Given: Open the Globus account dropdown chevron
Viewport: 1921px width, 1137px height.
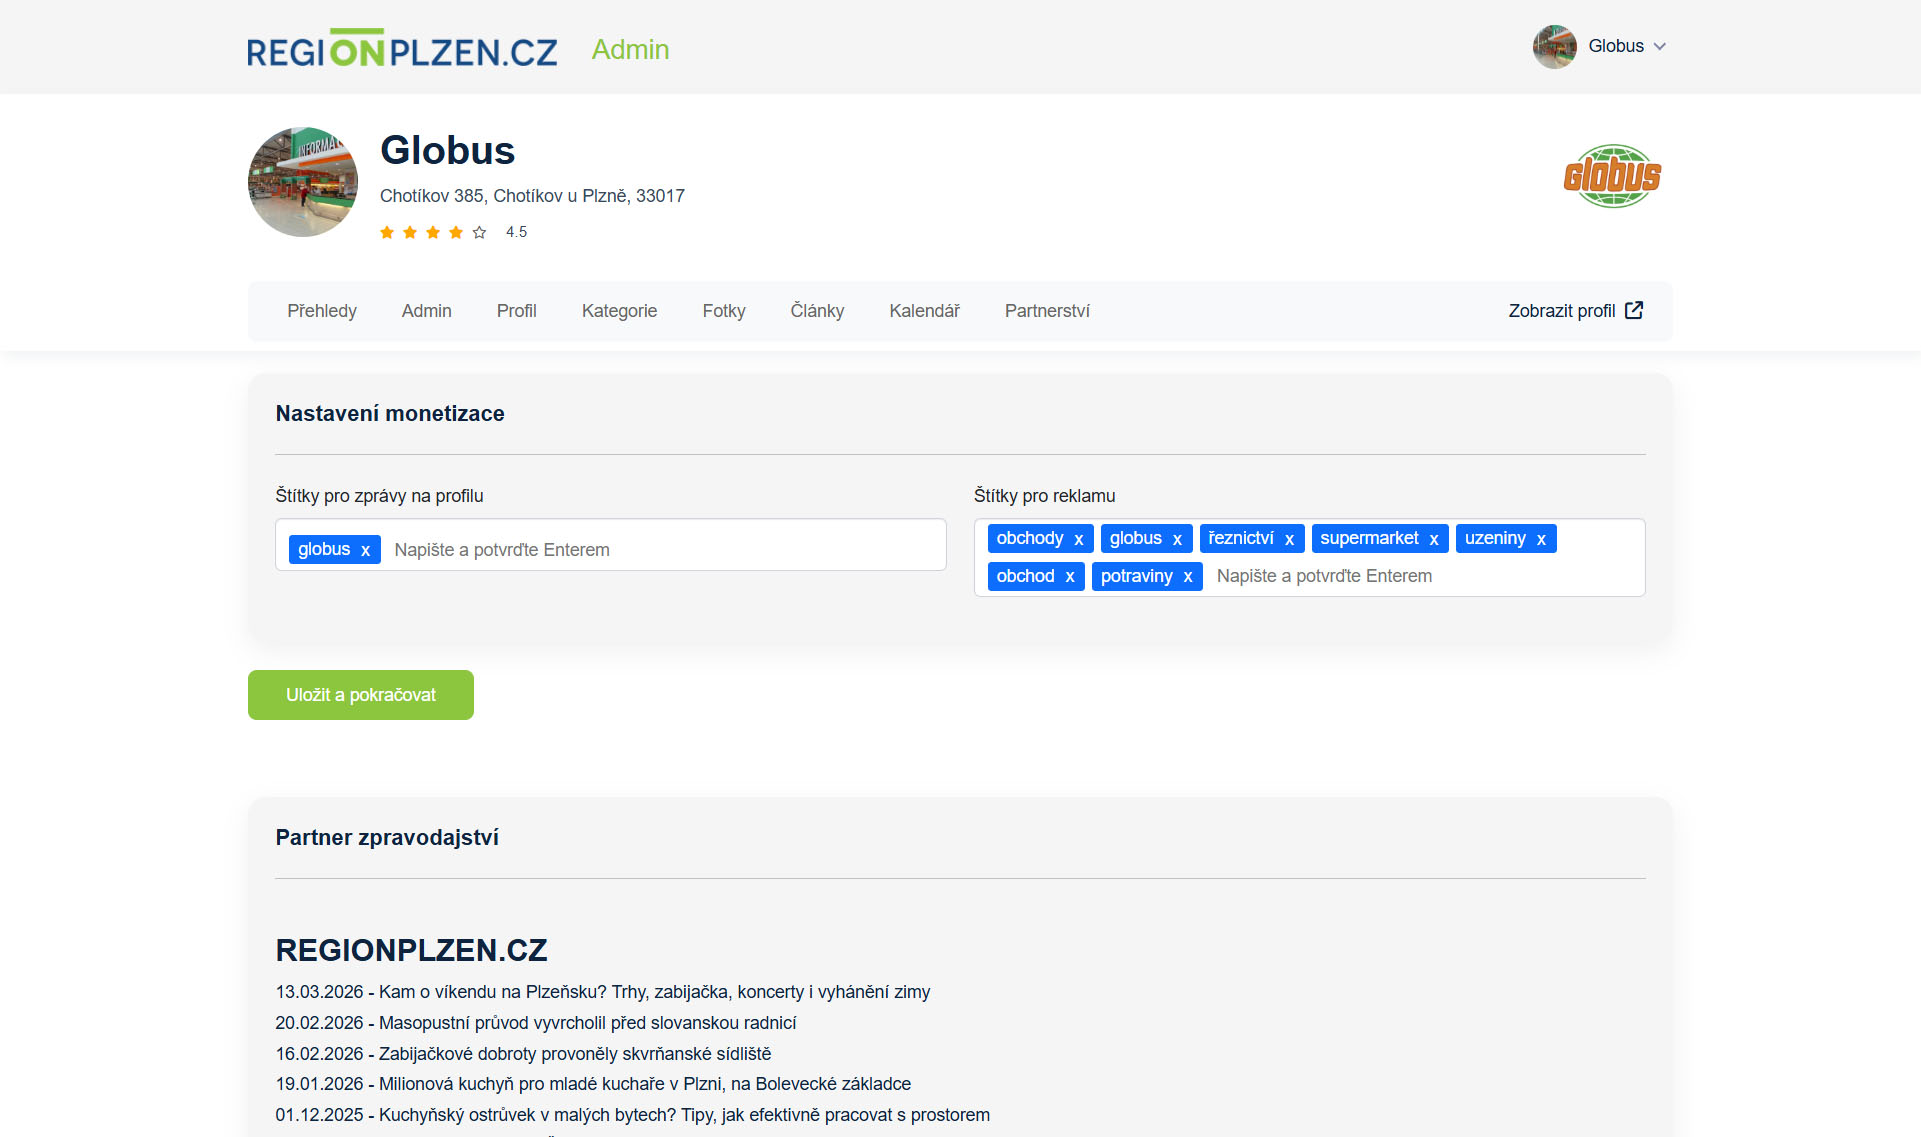Looking at the screenshot, I should click(x=1660, y=47).
